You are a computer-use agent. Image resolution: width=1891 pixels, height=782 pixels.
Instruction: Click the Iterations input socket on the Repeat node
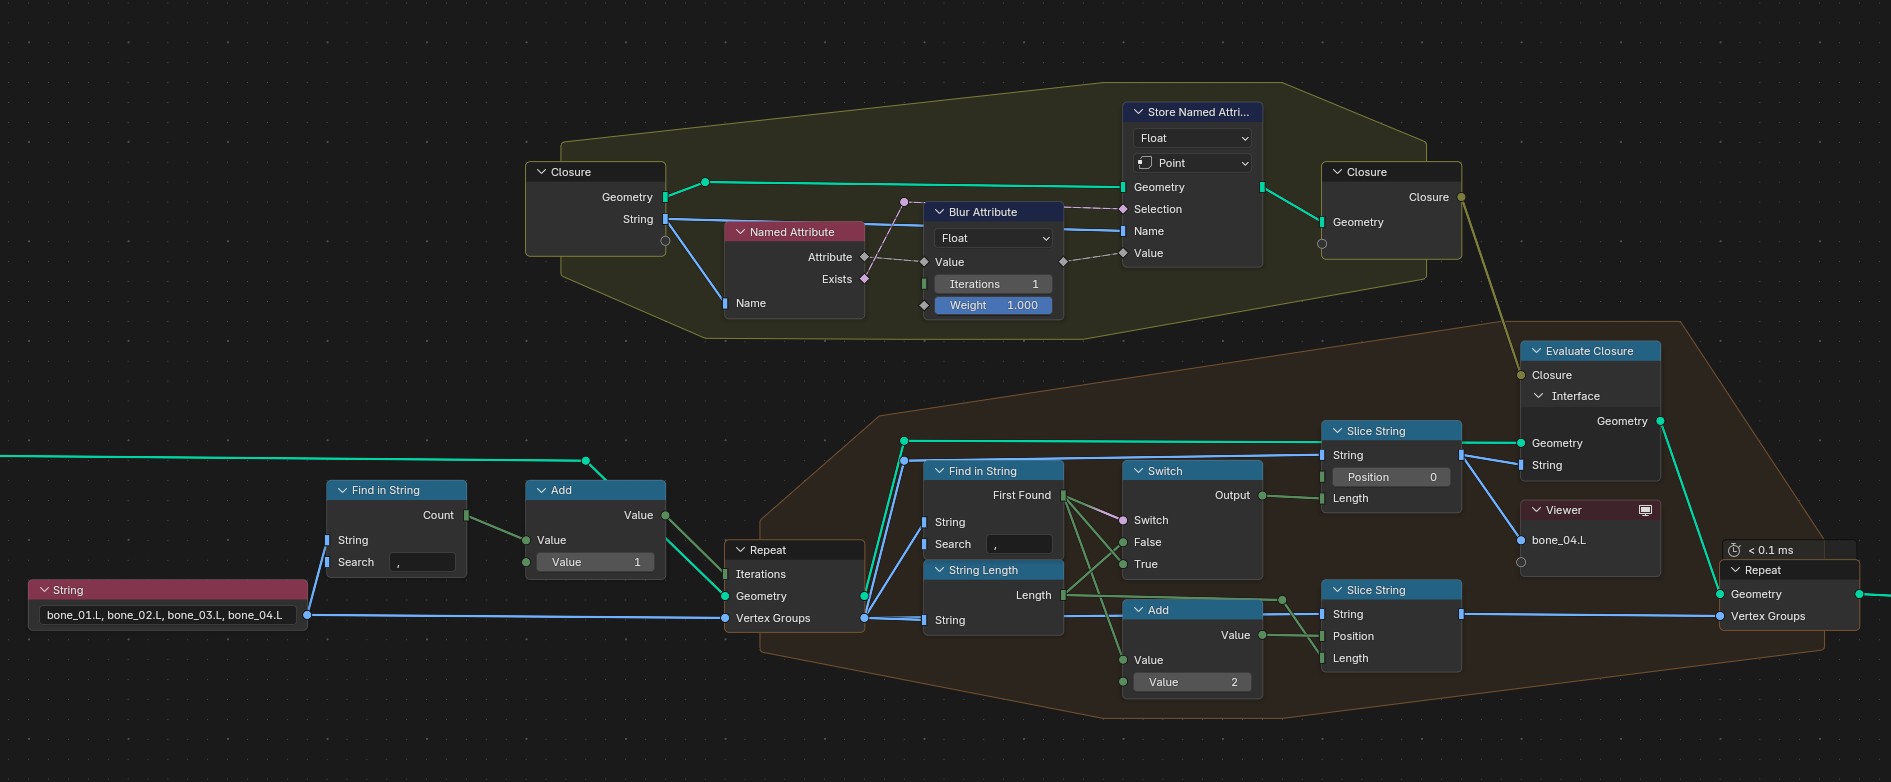[725, 574]
